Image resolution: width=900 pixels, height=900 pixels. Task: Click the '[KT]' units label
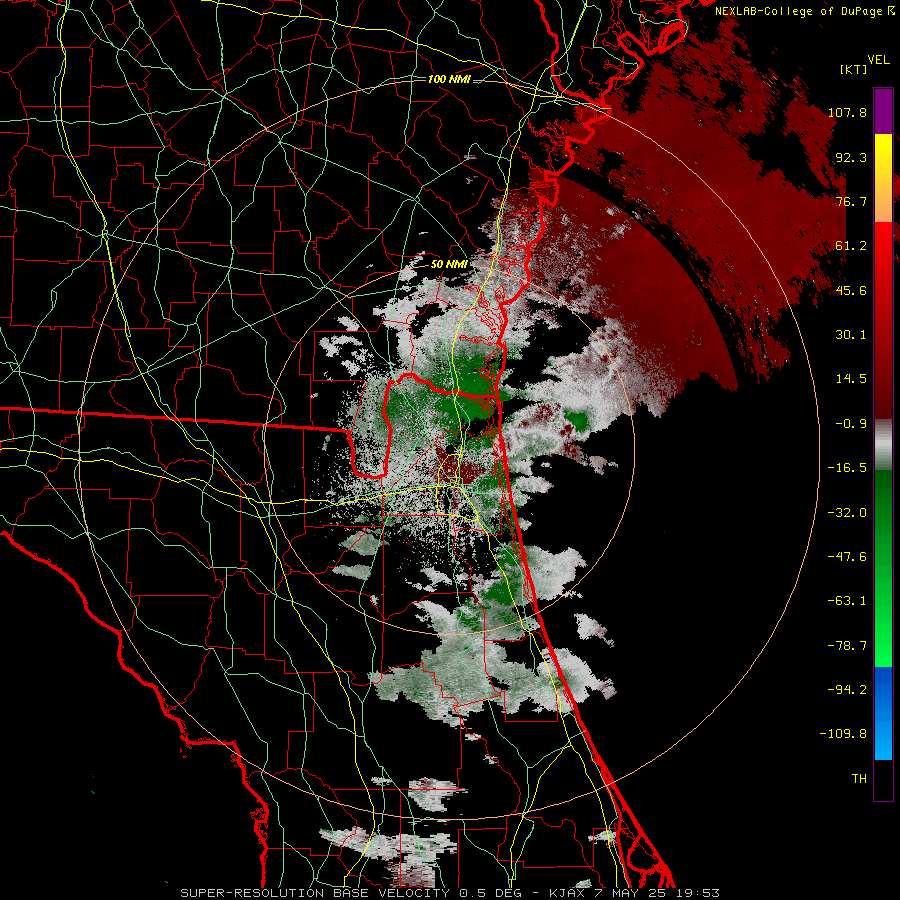coord(853,69)
